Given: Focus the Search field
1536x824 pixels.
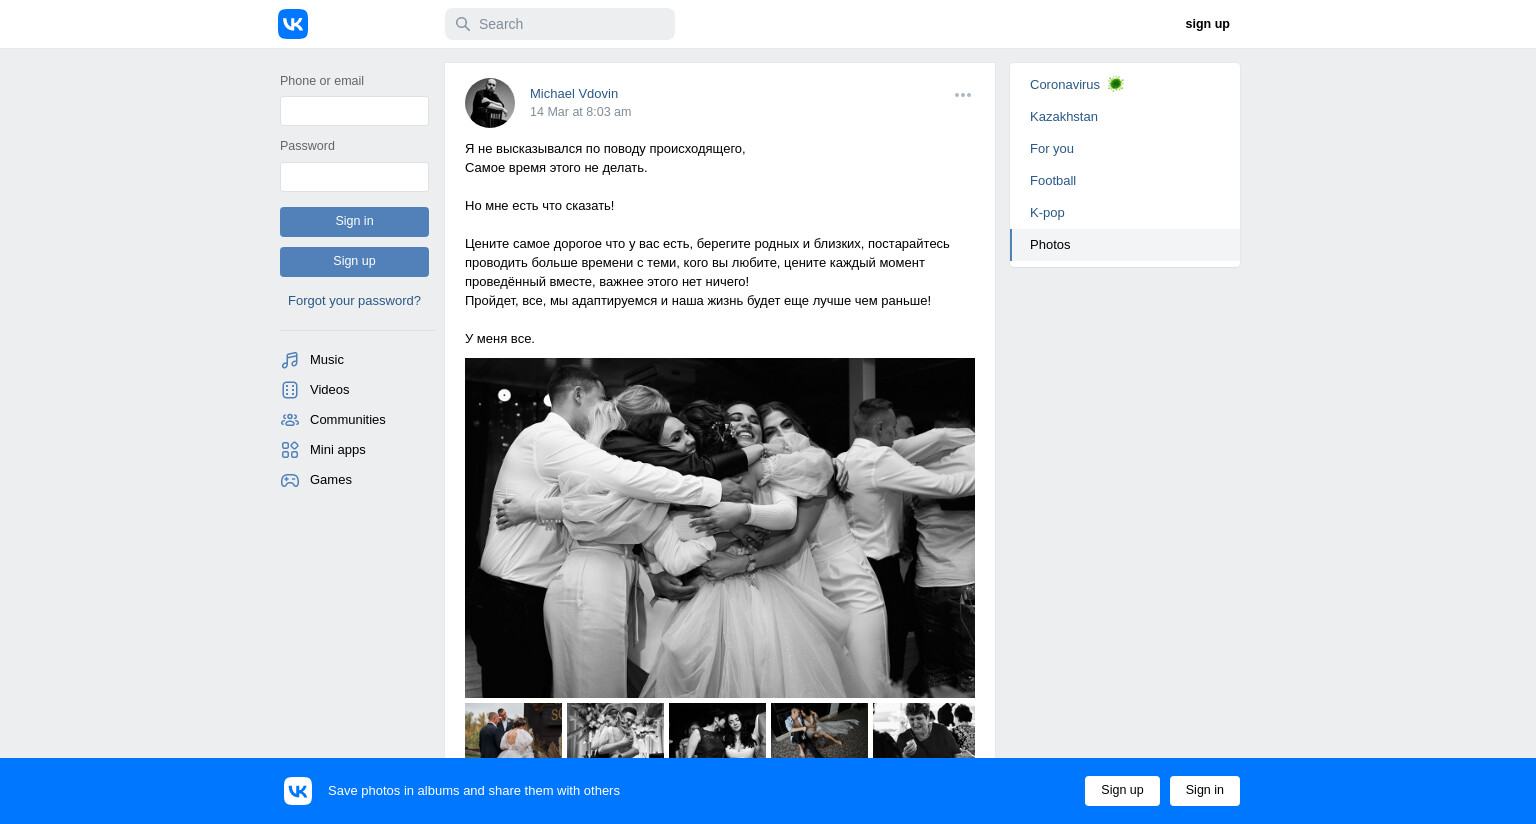Looking at the screenshot, I should [560, 24].
